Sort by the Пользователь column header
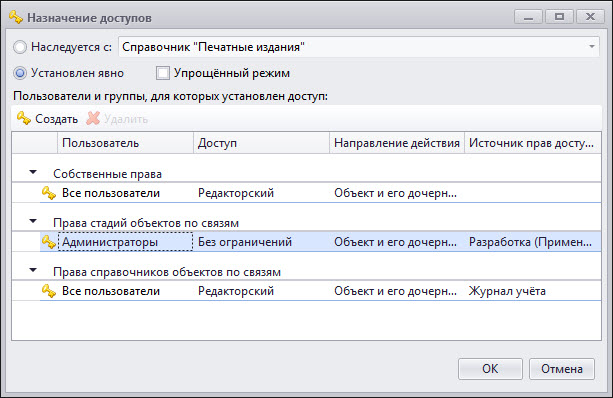Viewport: 613px width, 398px height. pyautogui.click(x=125, y=143)
